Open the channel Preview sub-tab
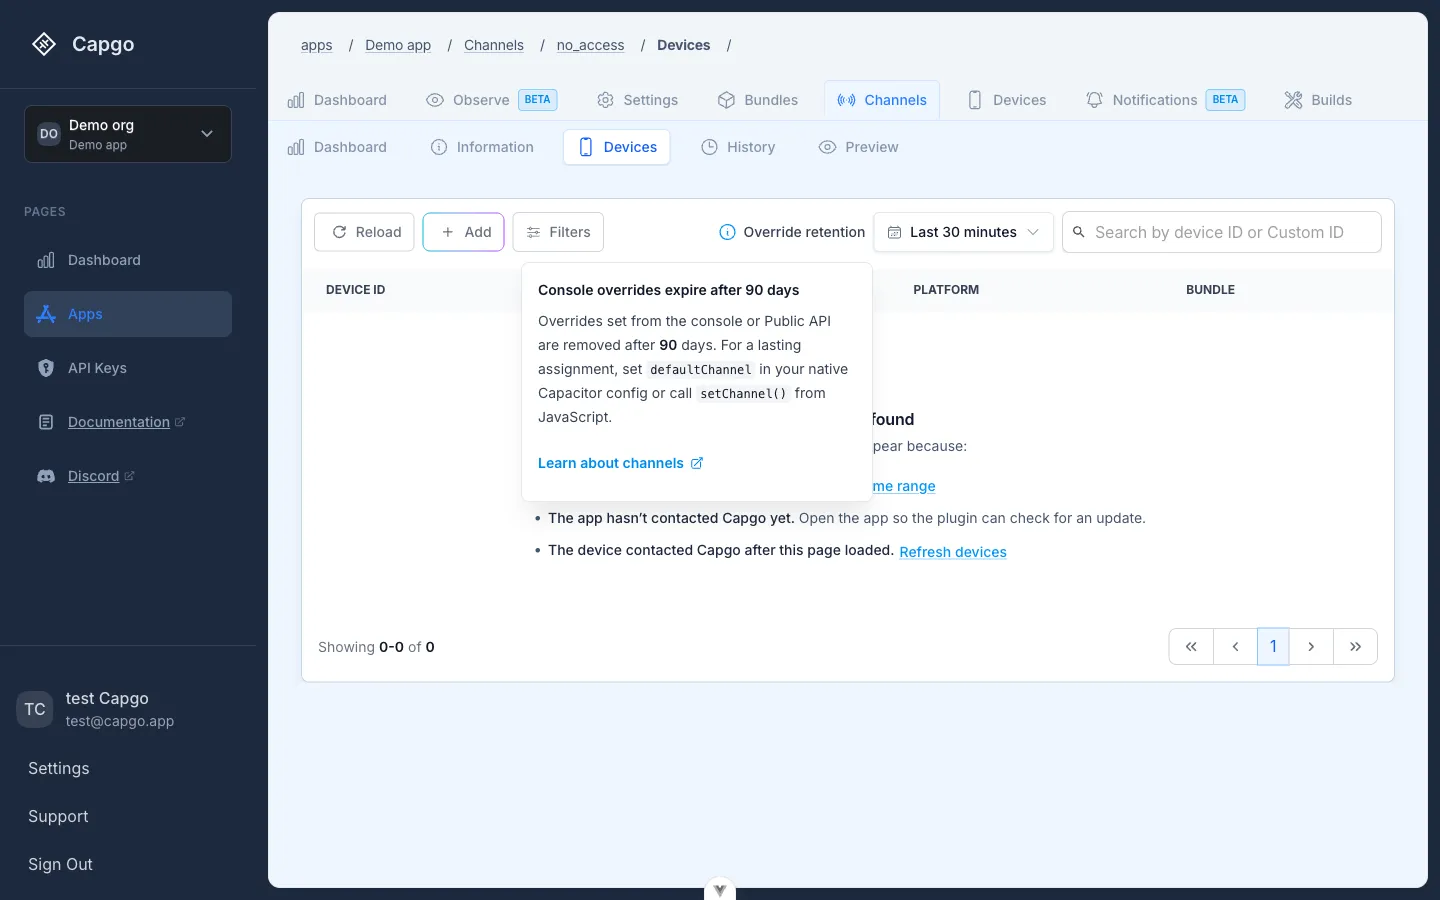Image resolution: width=1440 pixels, height=900 pixels. (858, 147)
